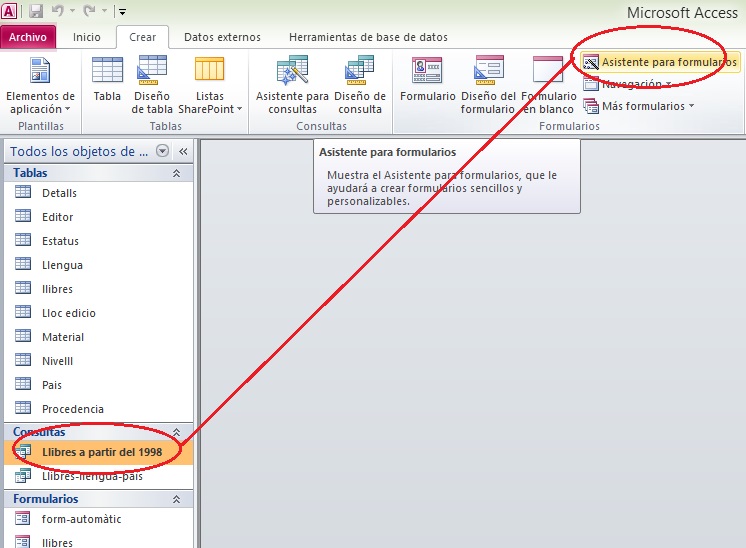The height and width of the screenshot is (548, 746).
Task: Select the Llengua table icon
Action: 23,264
